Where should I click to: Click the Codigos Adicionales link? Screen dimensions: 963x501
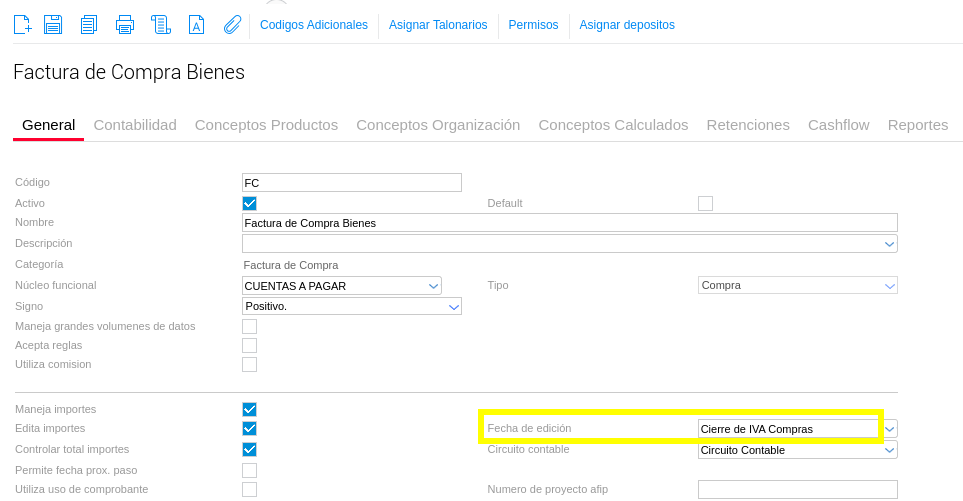[x=314, y=25]
